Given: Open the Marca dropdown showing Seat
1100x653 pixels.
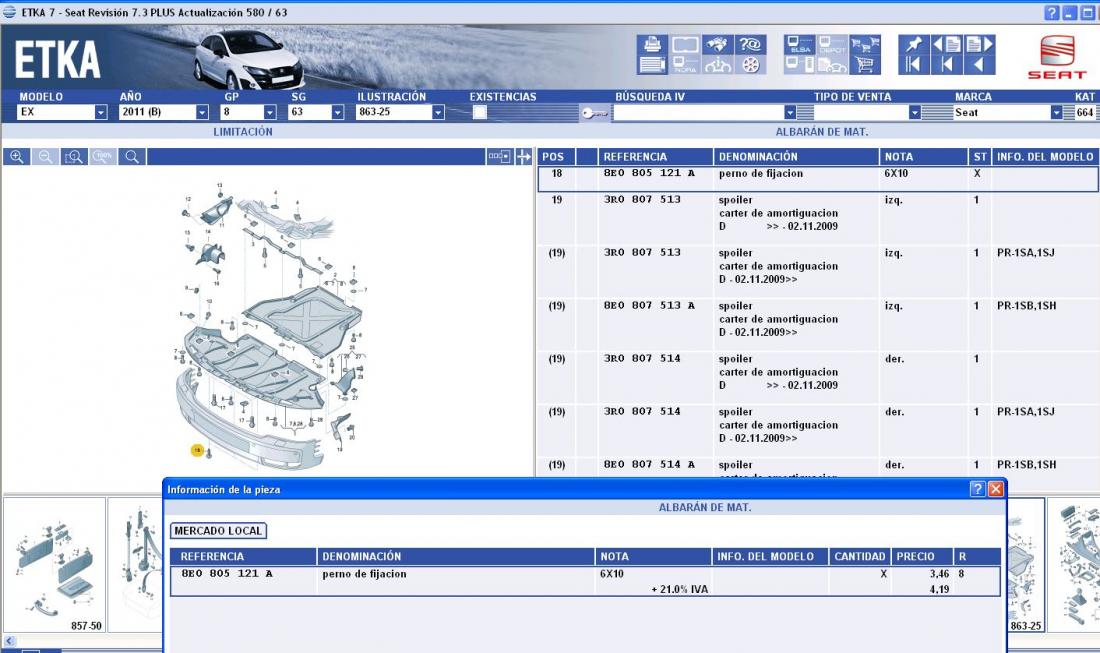Looking at the screenshot, I should point(1057,112).
